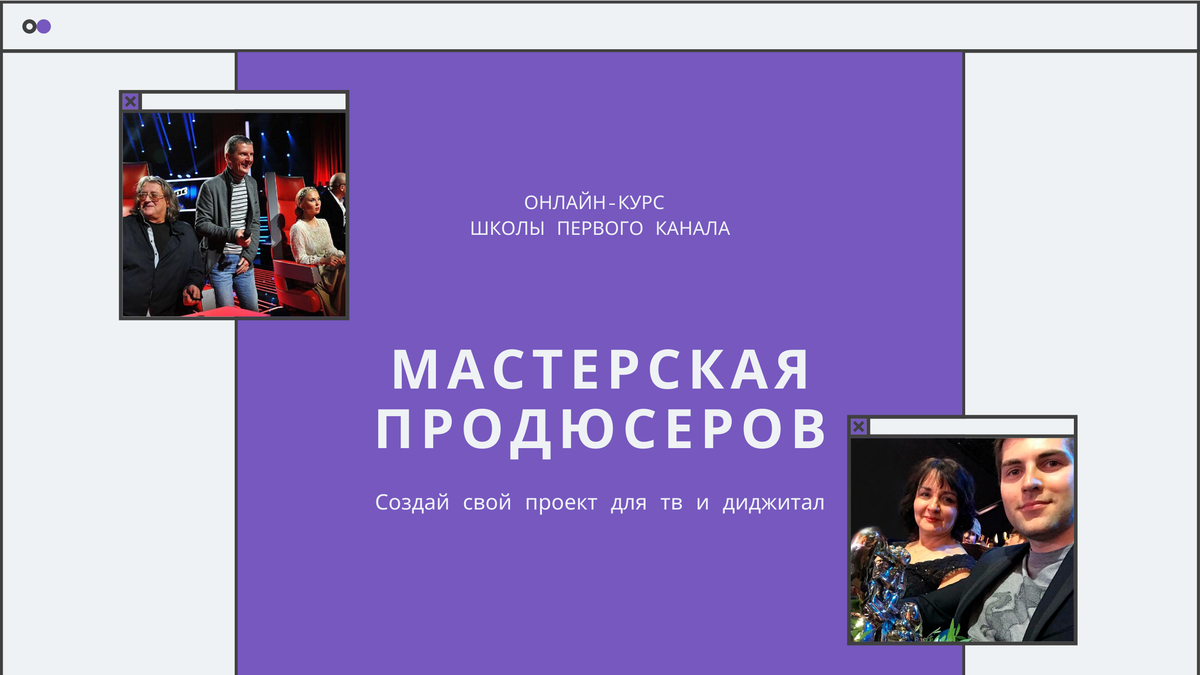Screen dimensions: 1200x675
Task: Open the TV studio judges photo
Action: [234, 214]
